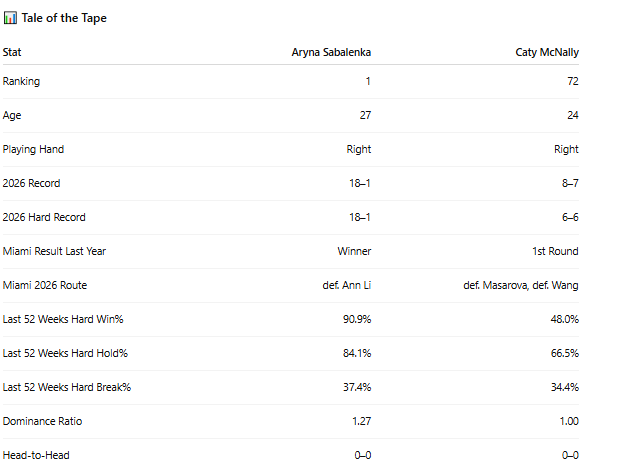Click McNally's 8–7 2026 Record value
617x471 pixels.
tap(570, 183)
